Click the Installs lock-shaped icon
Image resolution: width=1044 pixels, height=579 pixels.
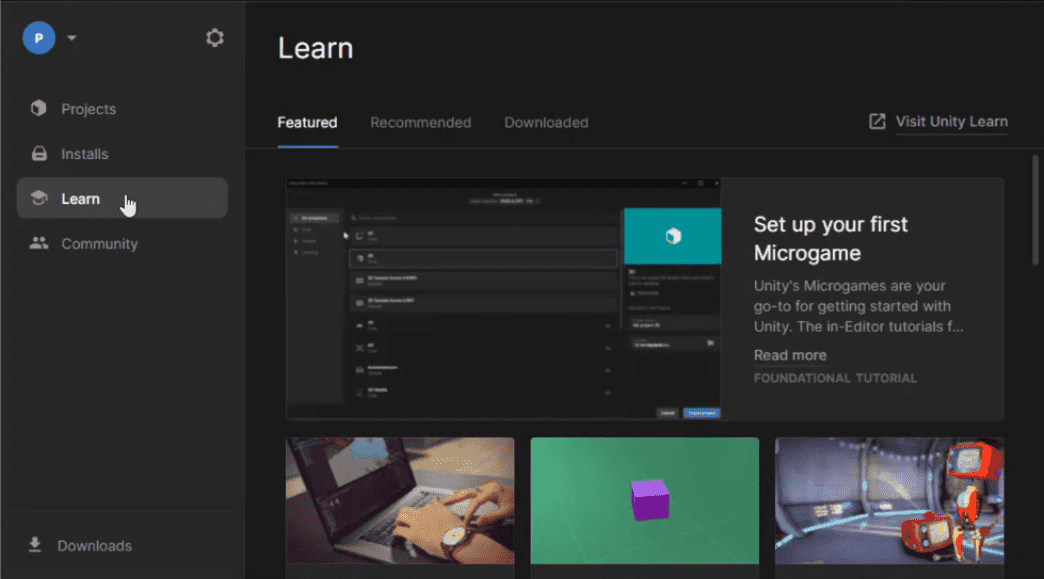click(39, 153)
